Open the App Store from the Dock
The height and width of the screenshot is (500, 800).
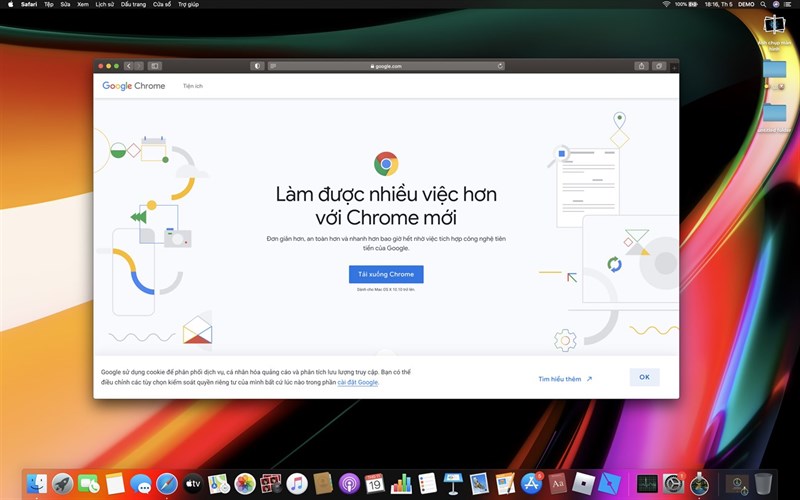tap(531, 484)
